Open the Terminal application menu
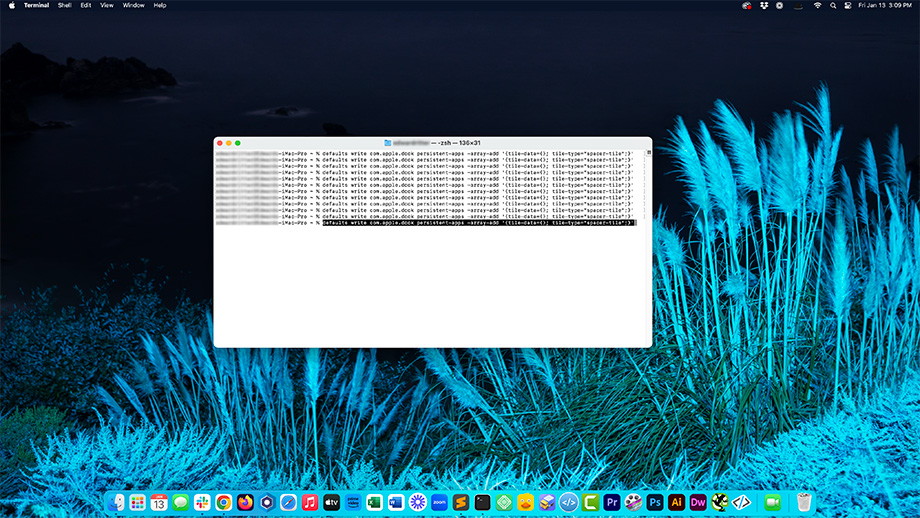Screen dimensions: 920x518 tap(36, 5)
